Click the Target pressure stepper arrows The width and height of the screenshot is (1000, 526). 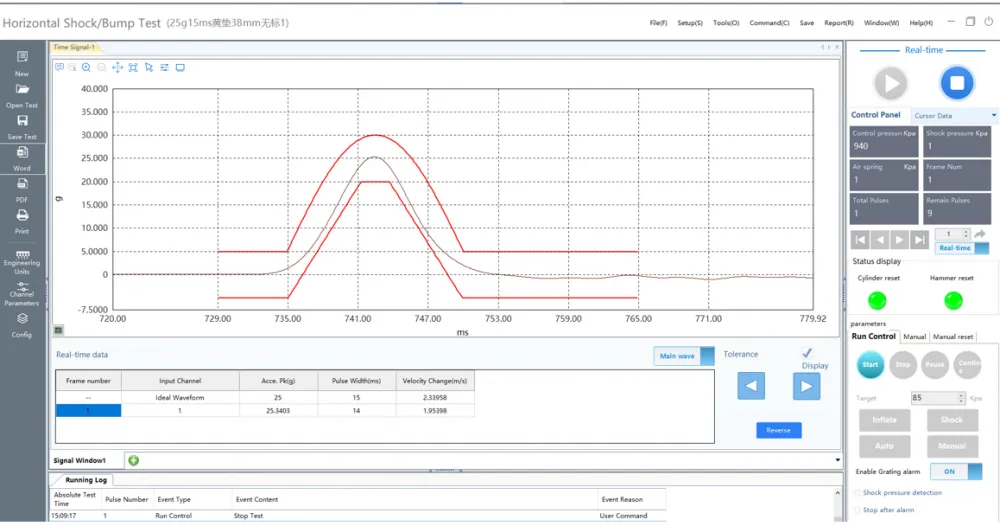point(961,398)
